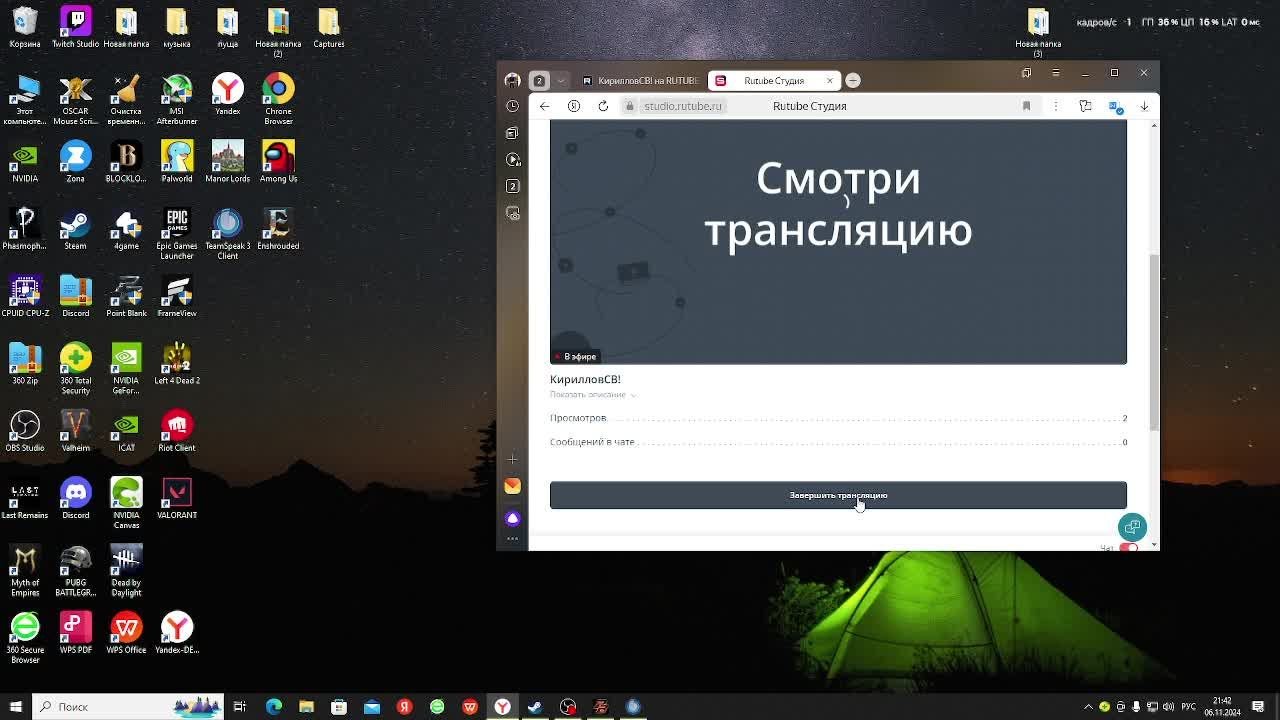
Task: Click the taskbar Поиск search box
Action: click(128, 707)
